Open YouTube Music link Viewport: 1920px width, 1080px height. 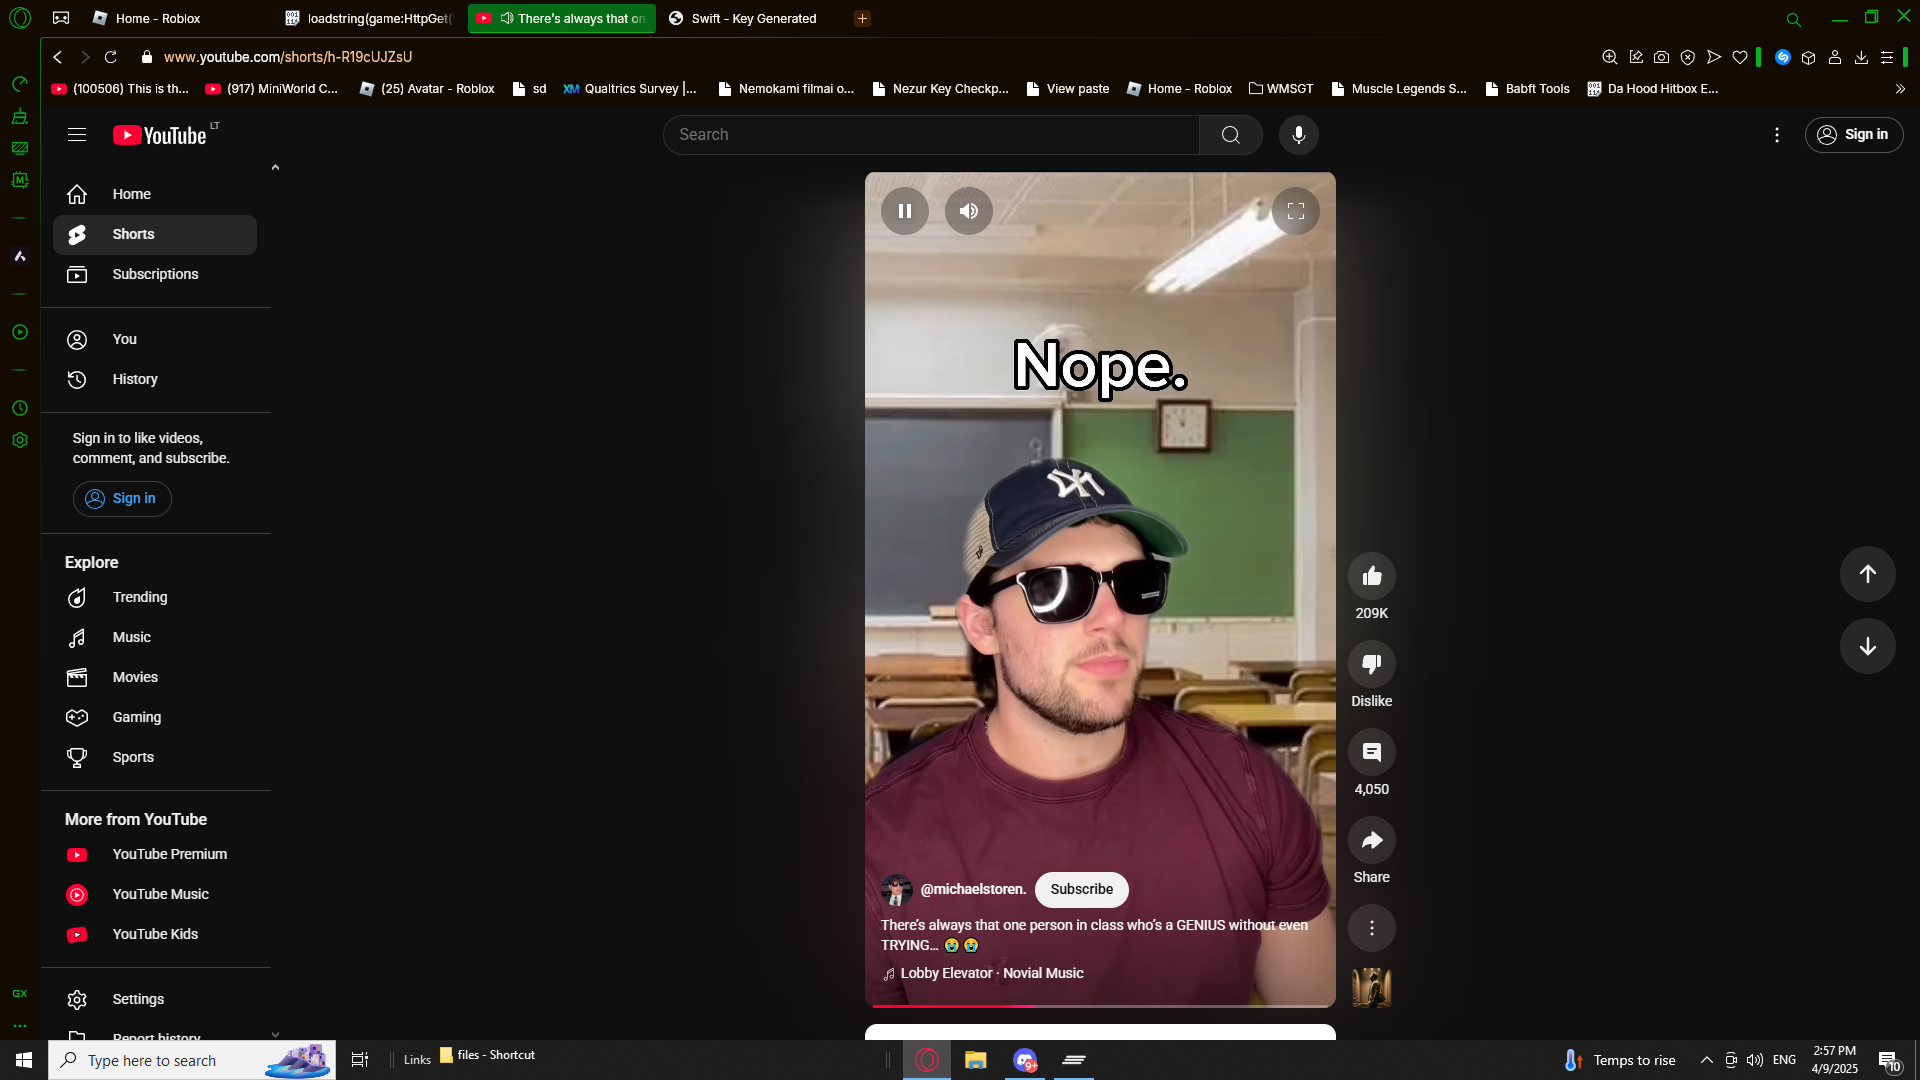click(x=155, y=894)
